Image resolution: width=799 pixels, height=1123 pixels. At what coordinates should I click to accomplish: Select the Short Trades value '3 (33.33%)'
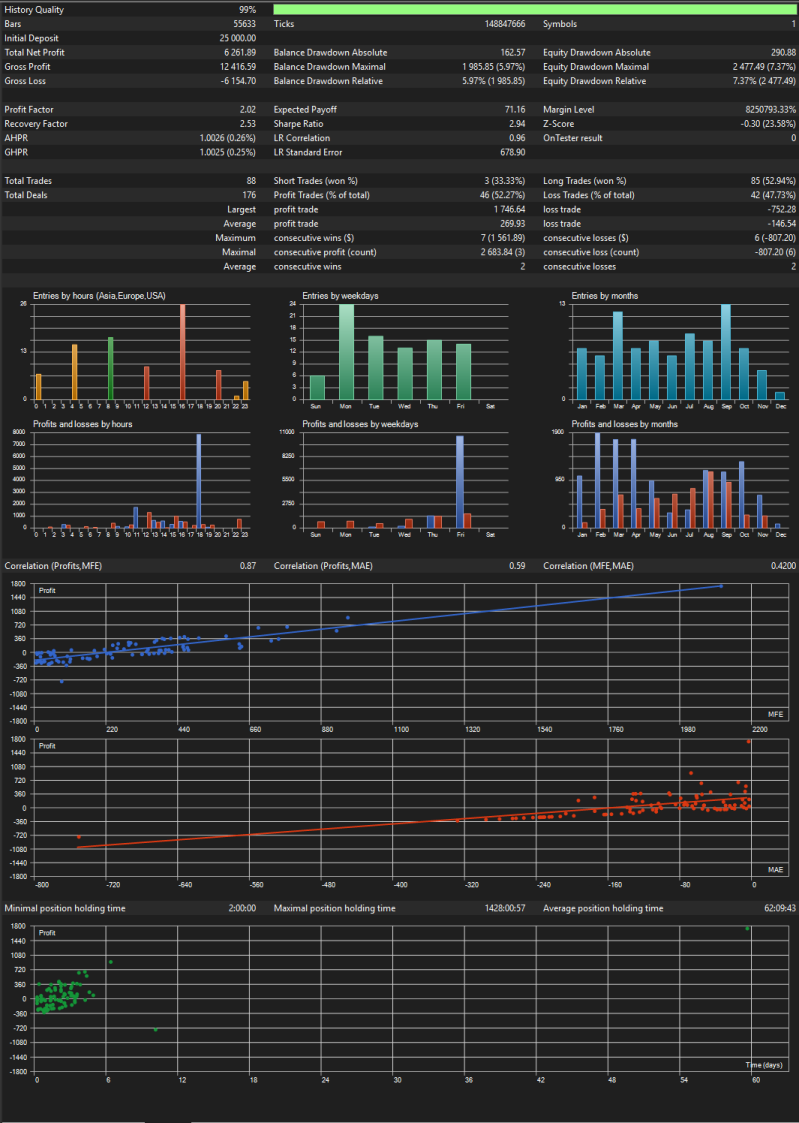(x=503, y=181)
